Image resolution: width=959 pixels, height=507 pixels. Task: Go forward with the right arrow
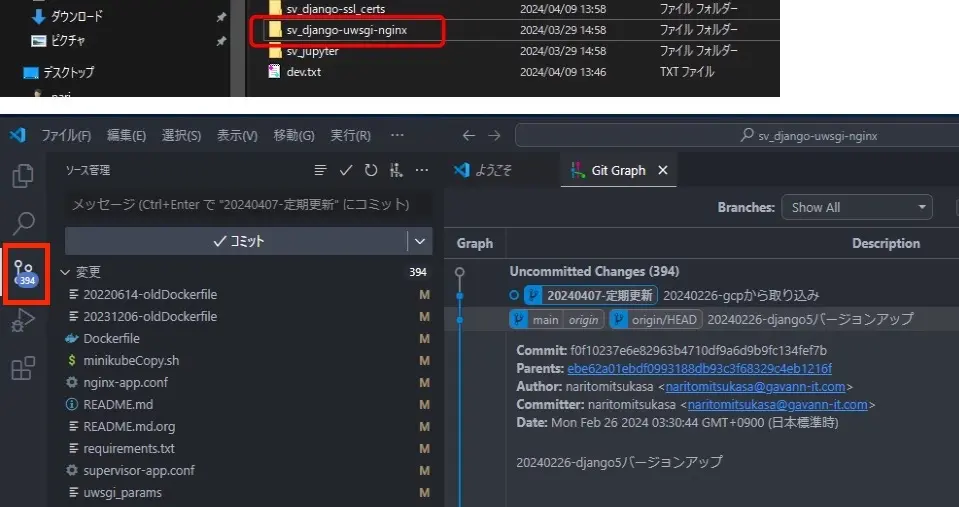(494, 135)
